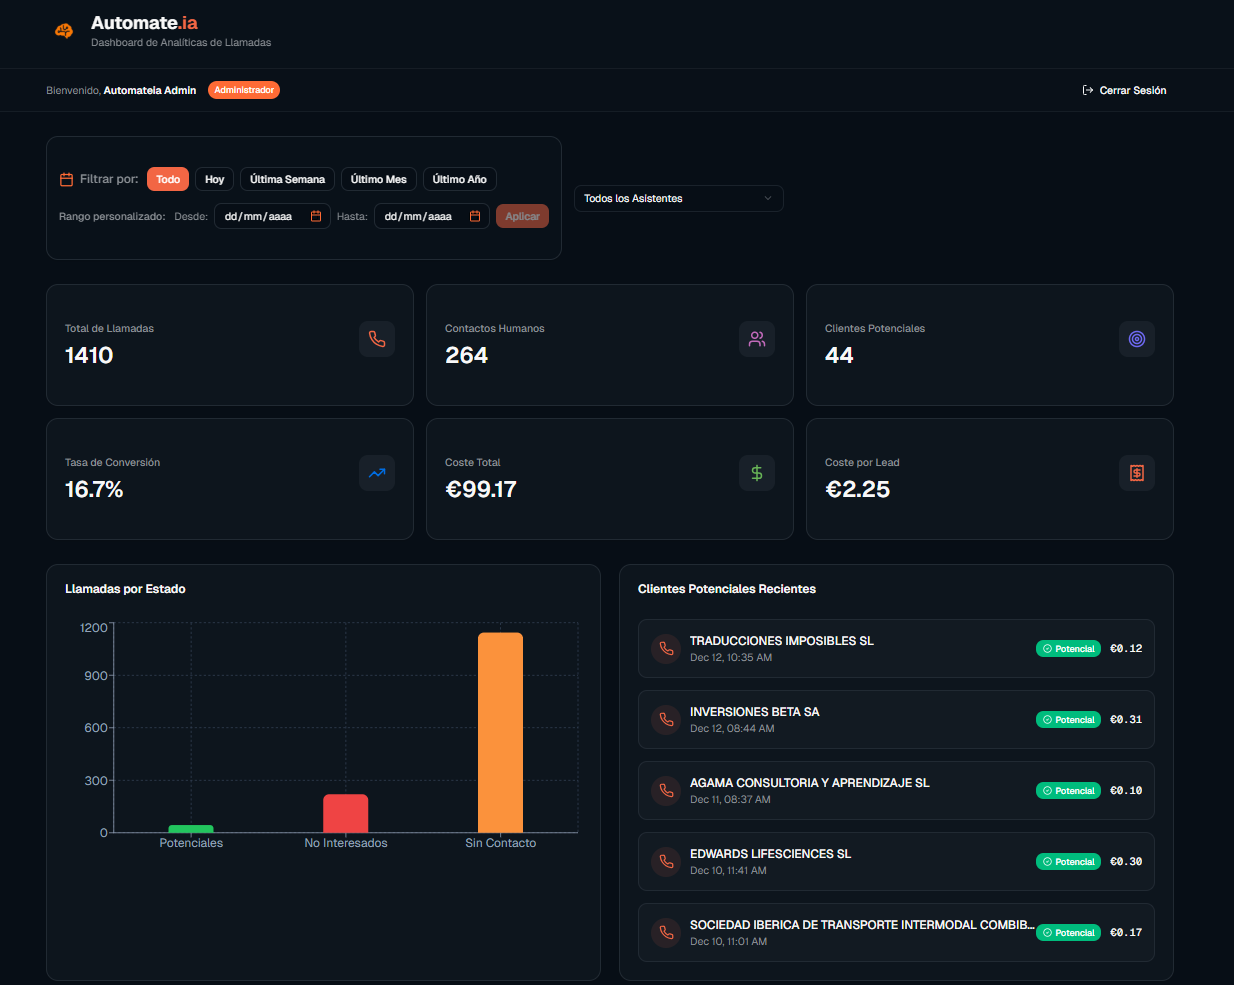The width and height of the screenshot is (1234, 985).
Task: Click the banknote icon on Coste por Lead card
Action: (x=1136, y=473)
